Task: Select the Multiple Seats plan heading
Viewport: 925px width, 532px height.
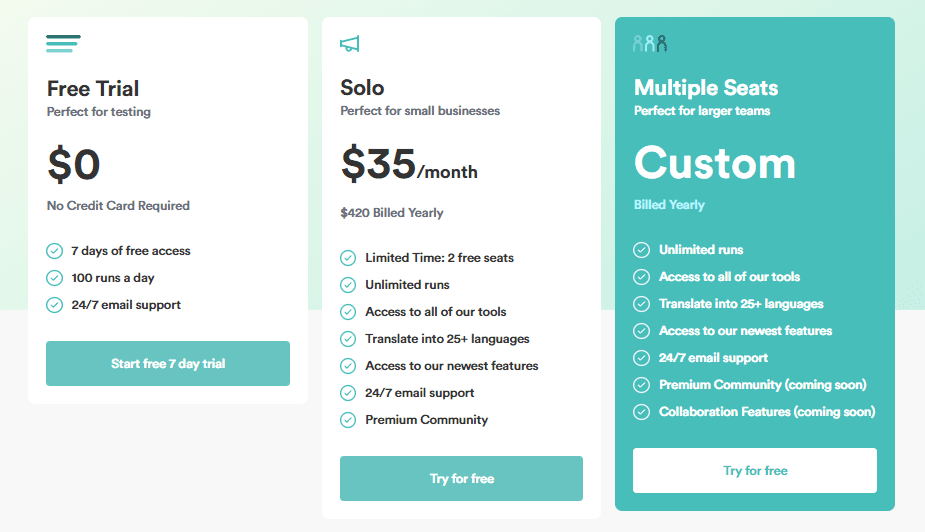Action: point(706,88)
